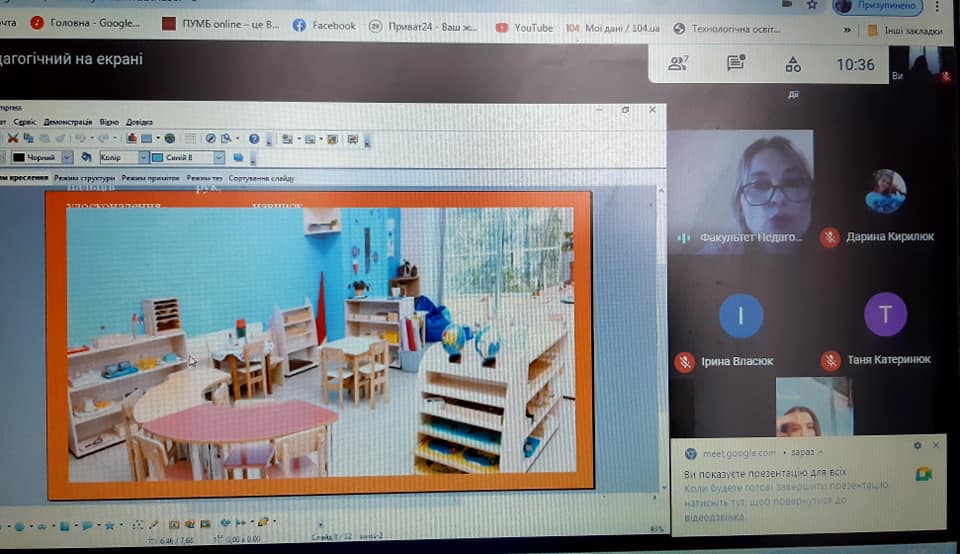Click the presenting notification message body
Image resolution: width=960 pixels, height=554 pixels.
(x=787, y=495)
